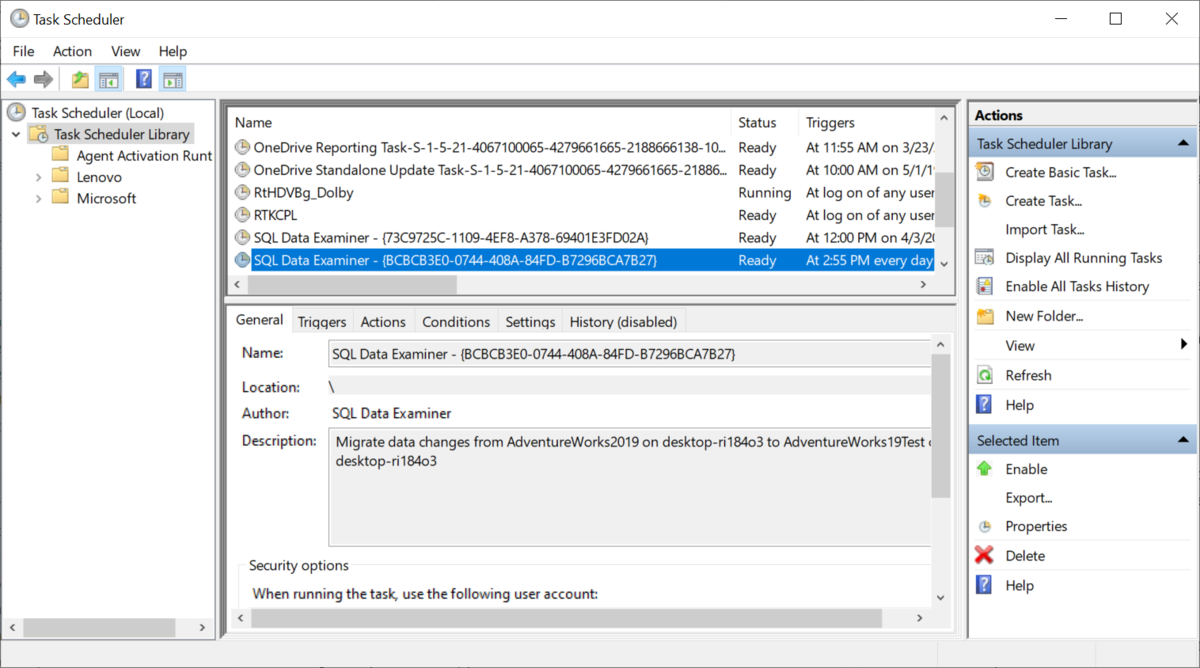Click the Display All Running Tasks link
1200x668 pixels.
point(1084,257)
